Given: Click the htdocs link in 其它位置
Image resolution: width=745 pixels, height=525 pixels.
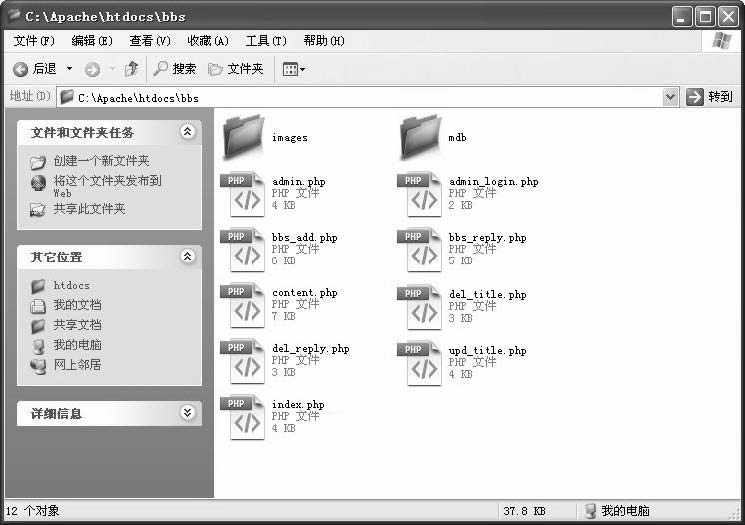Looking at the screenshot, I should (x=72, y=286).
